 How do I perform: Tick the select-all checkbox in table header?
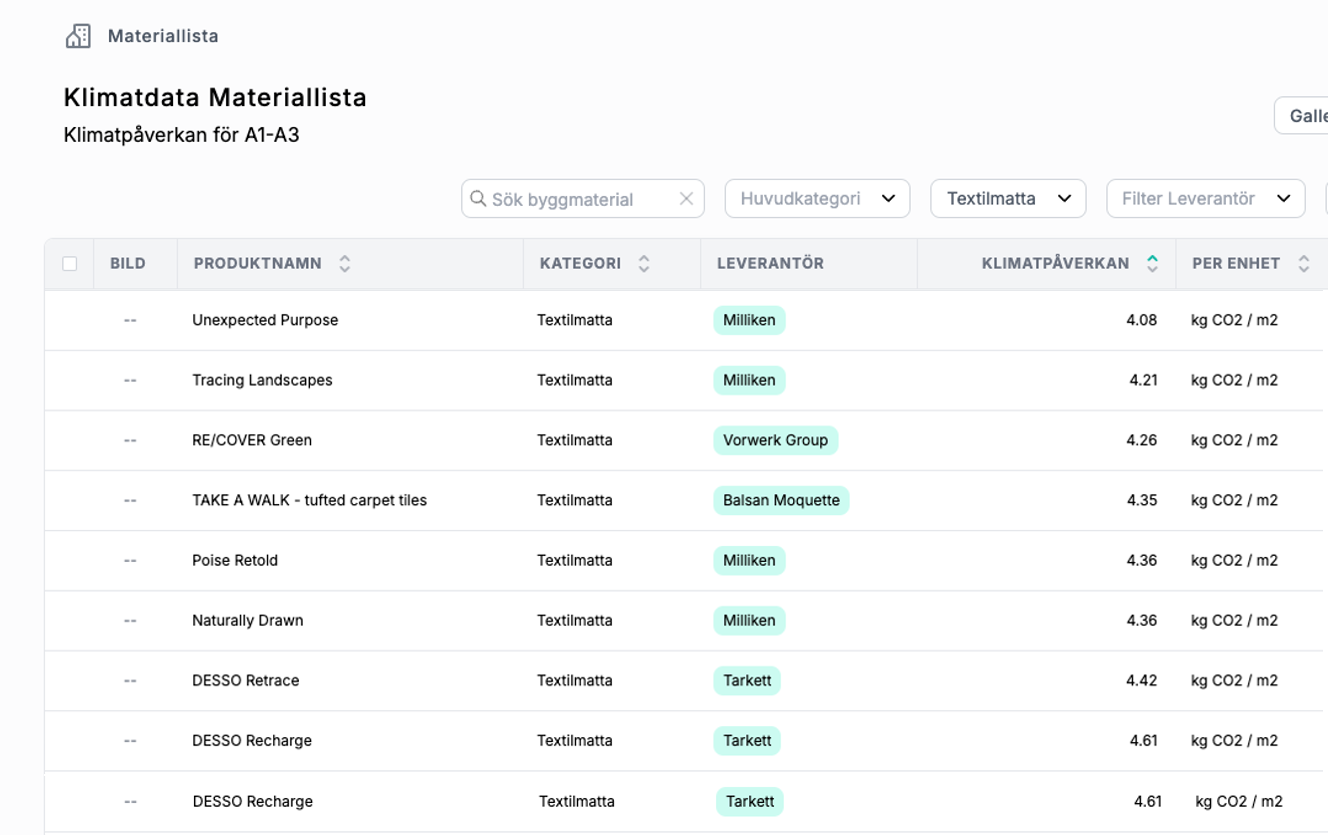69,264
